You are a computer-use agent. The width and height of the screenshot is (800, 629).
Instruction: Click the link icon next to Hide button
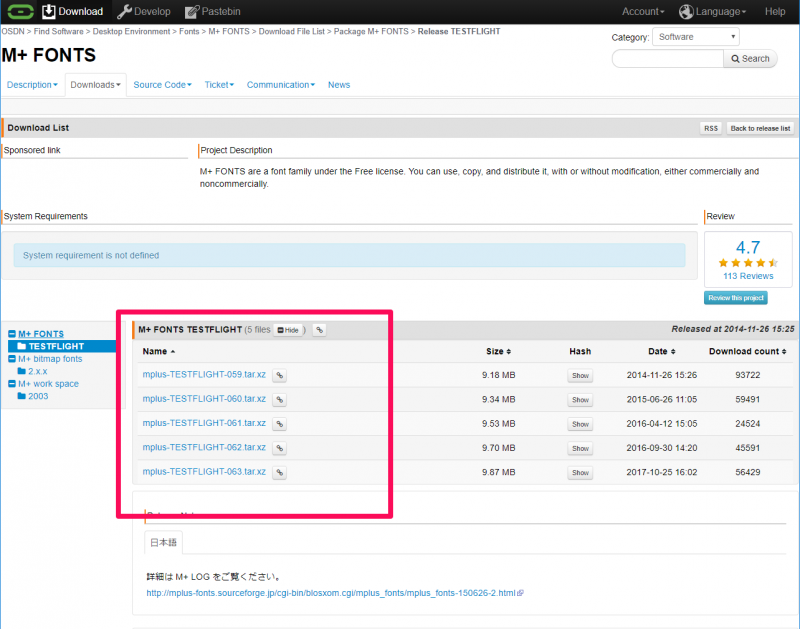319,330
